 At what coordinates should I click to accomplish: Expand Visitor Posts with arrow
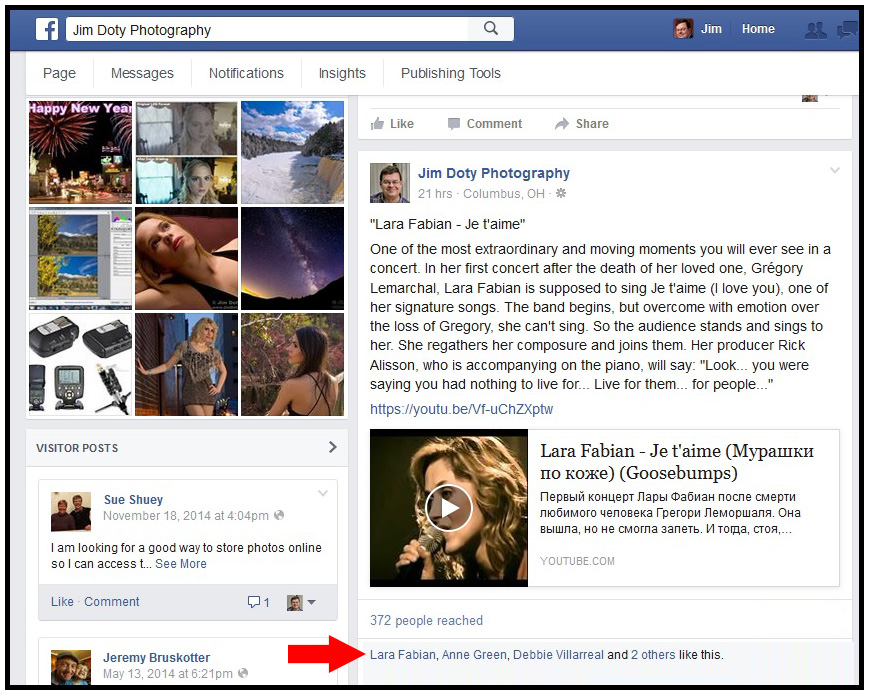(333, 447)
